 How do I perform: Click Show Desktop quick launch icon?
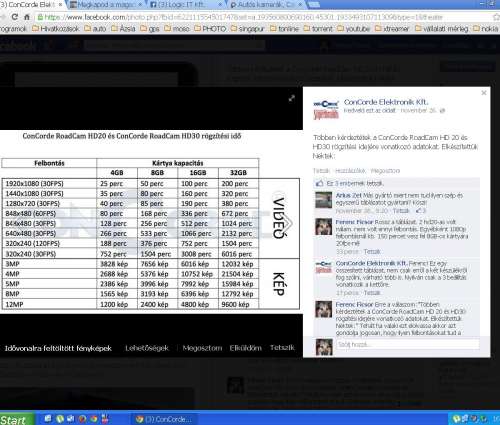tap(48, 419)
